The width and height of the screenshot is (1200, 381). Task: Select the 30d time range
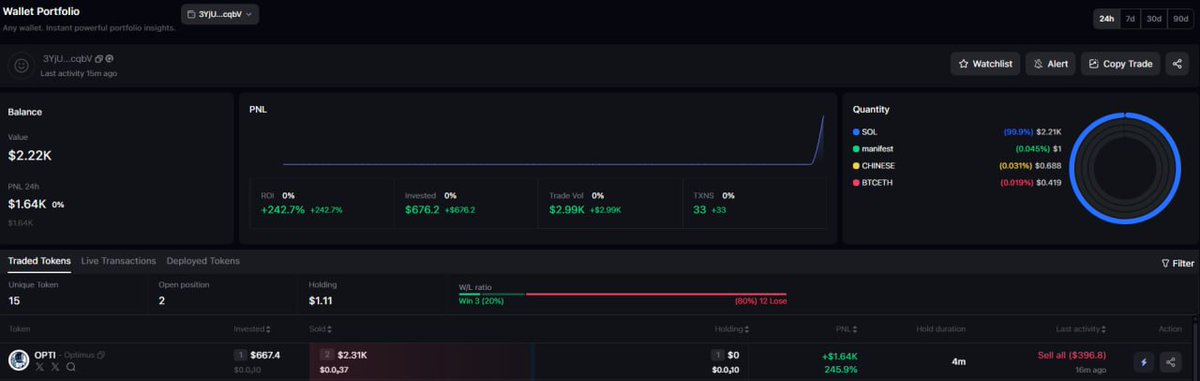[1153, 19]
